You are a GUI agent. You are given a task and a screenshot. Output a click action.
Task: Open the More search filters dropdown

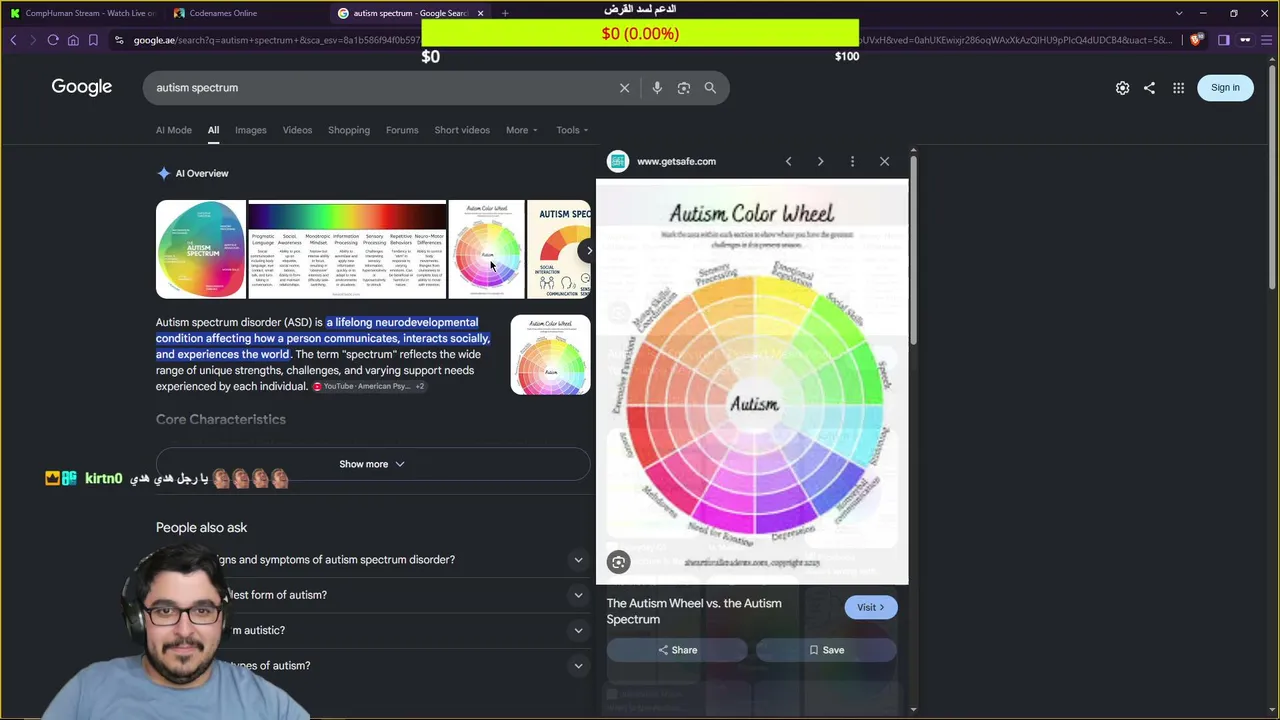pos(522,130)
